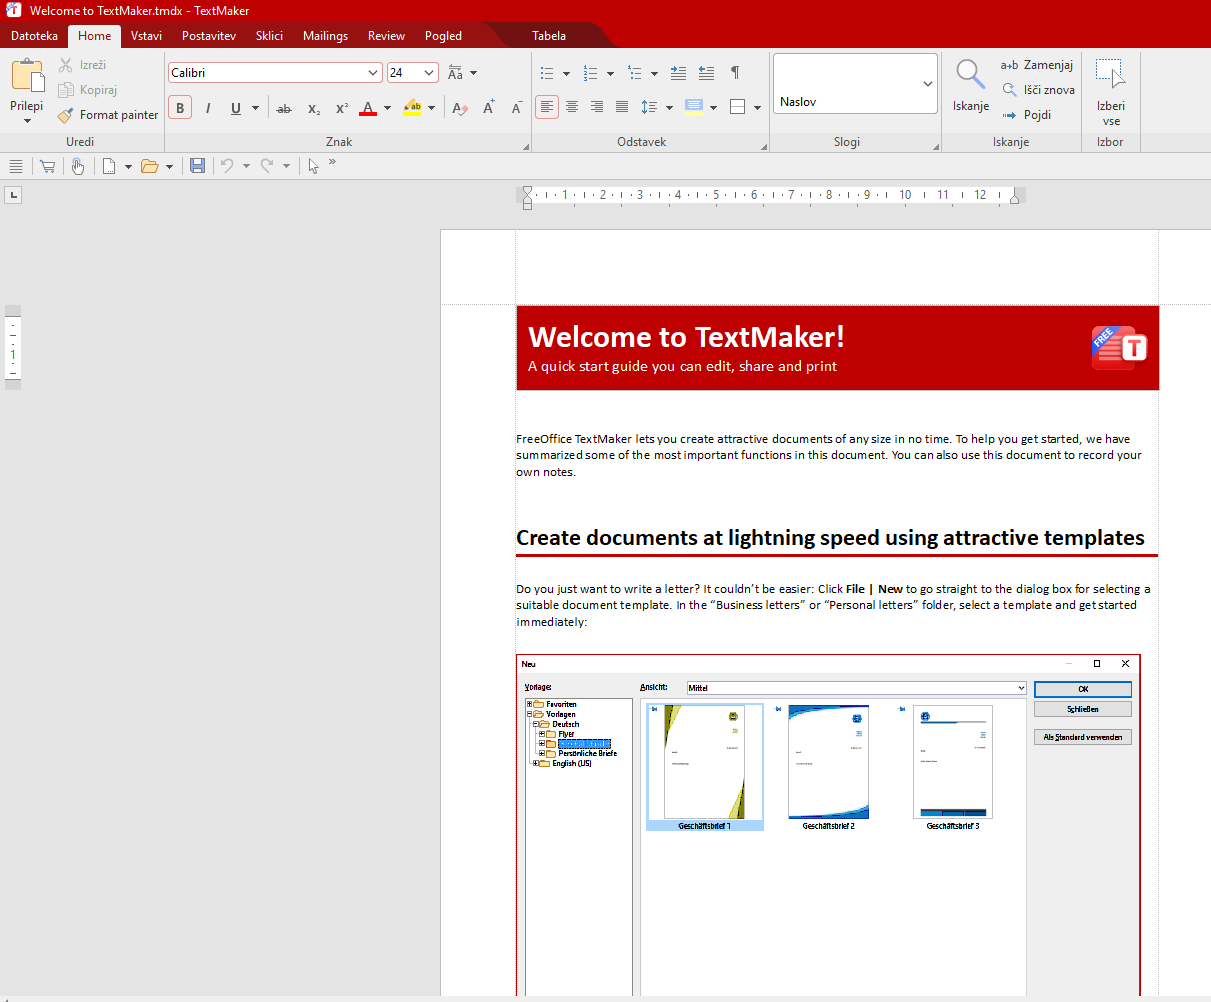Viewport: 1211px width, 1002px height.
Task: Switch to the Sklici ribbon tab
Action: coord(269,36)
